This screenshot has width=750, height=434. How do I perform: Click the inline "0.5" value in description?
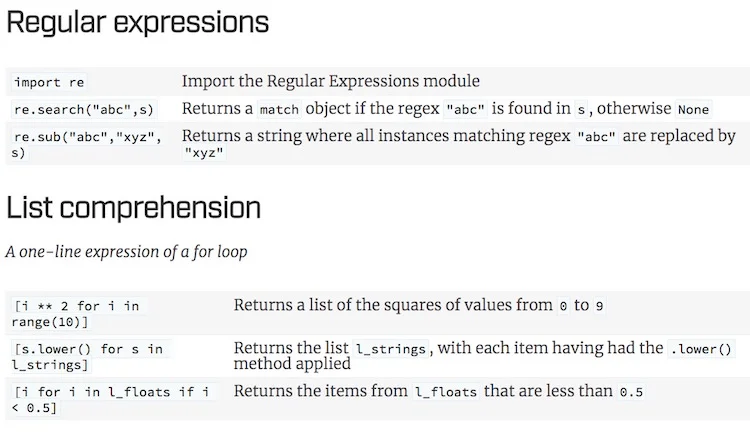631,392
